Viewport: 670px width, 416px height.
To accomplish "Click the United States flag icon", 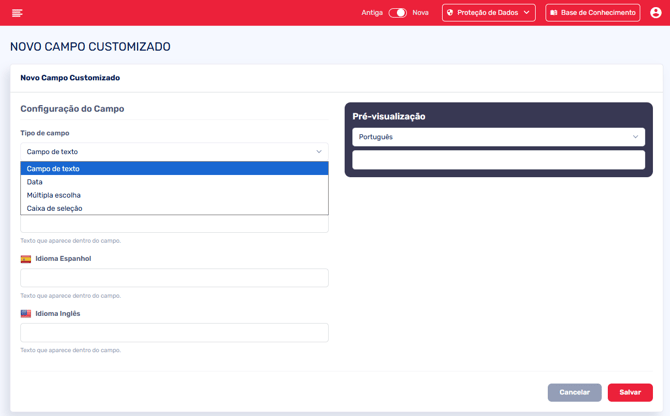I will [26, 314].
